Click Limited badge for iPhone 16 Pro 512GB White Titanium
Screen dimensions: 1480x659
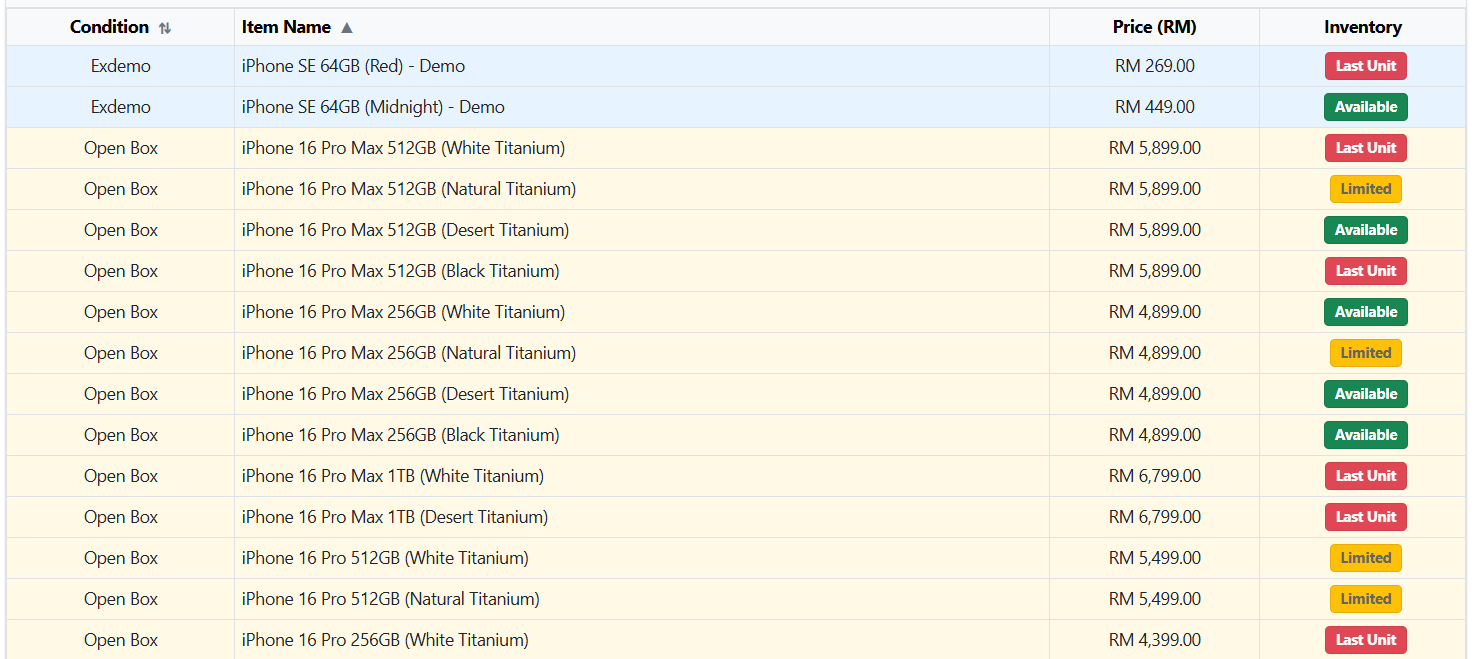coord(1366,558)
